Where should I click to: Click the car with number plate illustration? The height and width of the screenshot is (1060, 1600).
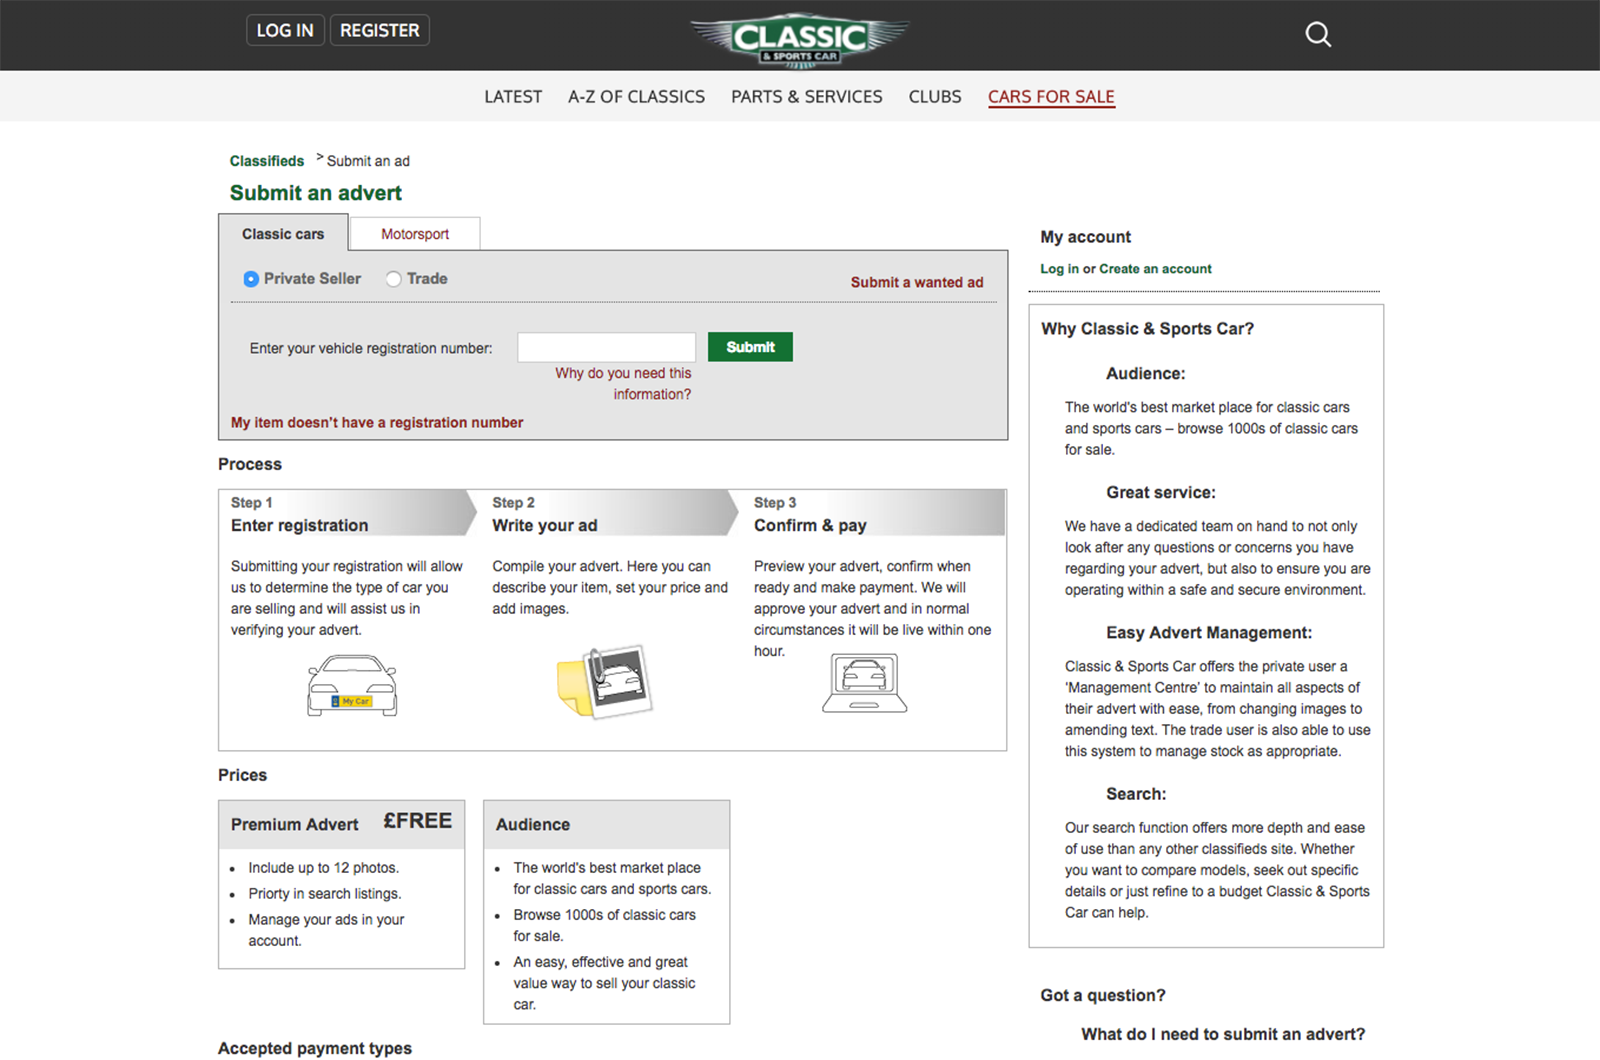tap(352, 685)
